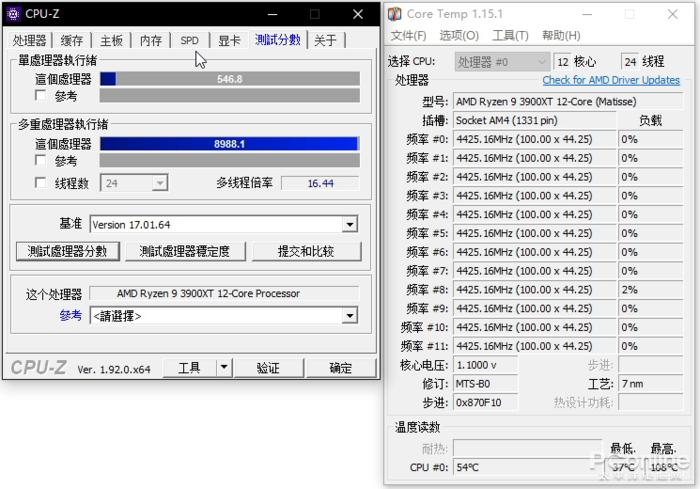Open the 关于 tab in CPU-Z
The width and height of the screenshot is (700, 489).
click(x=325, y=40)
